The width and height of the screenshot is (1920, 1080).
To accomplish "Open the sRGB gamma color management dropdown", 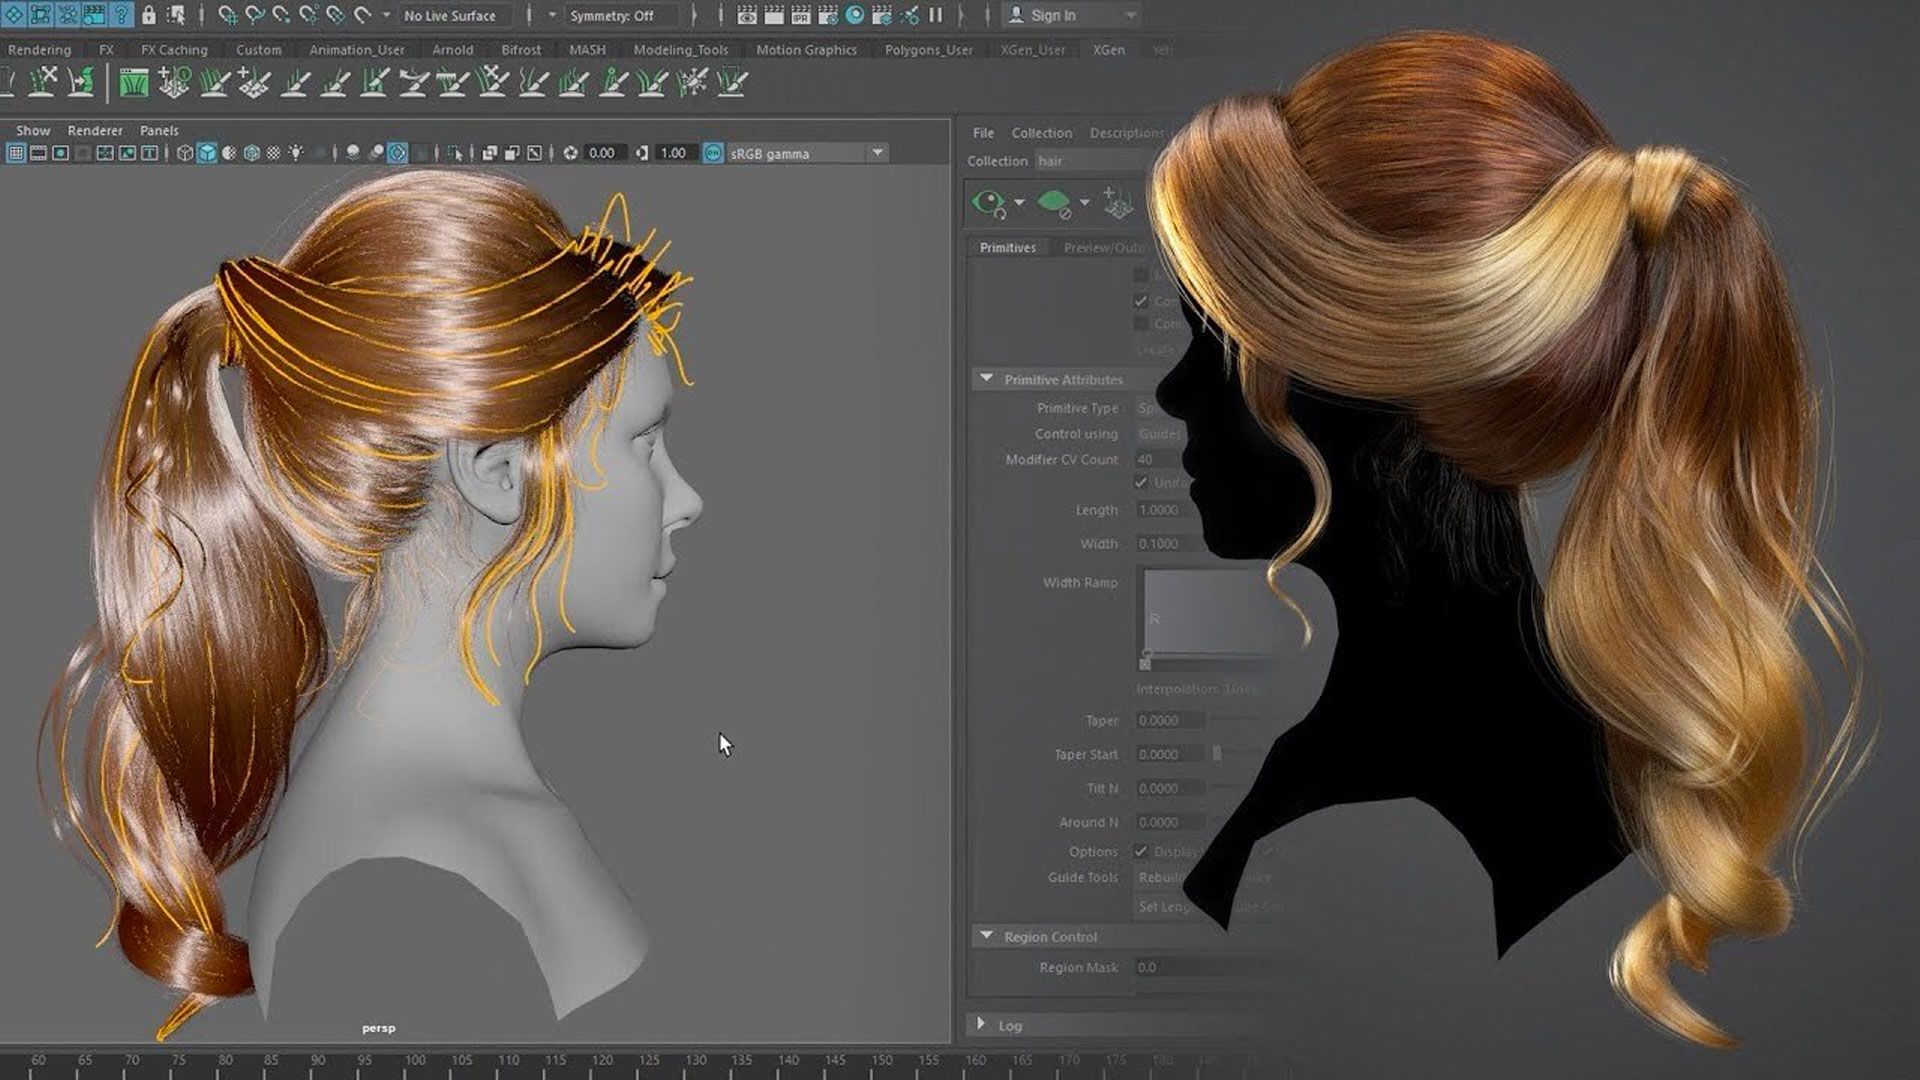I will pos(876,154).
